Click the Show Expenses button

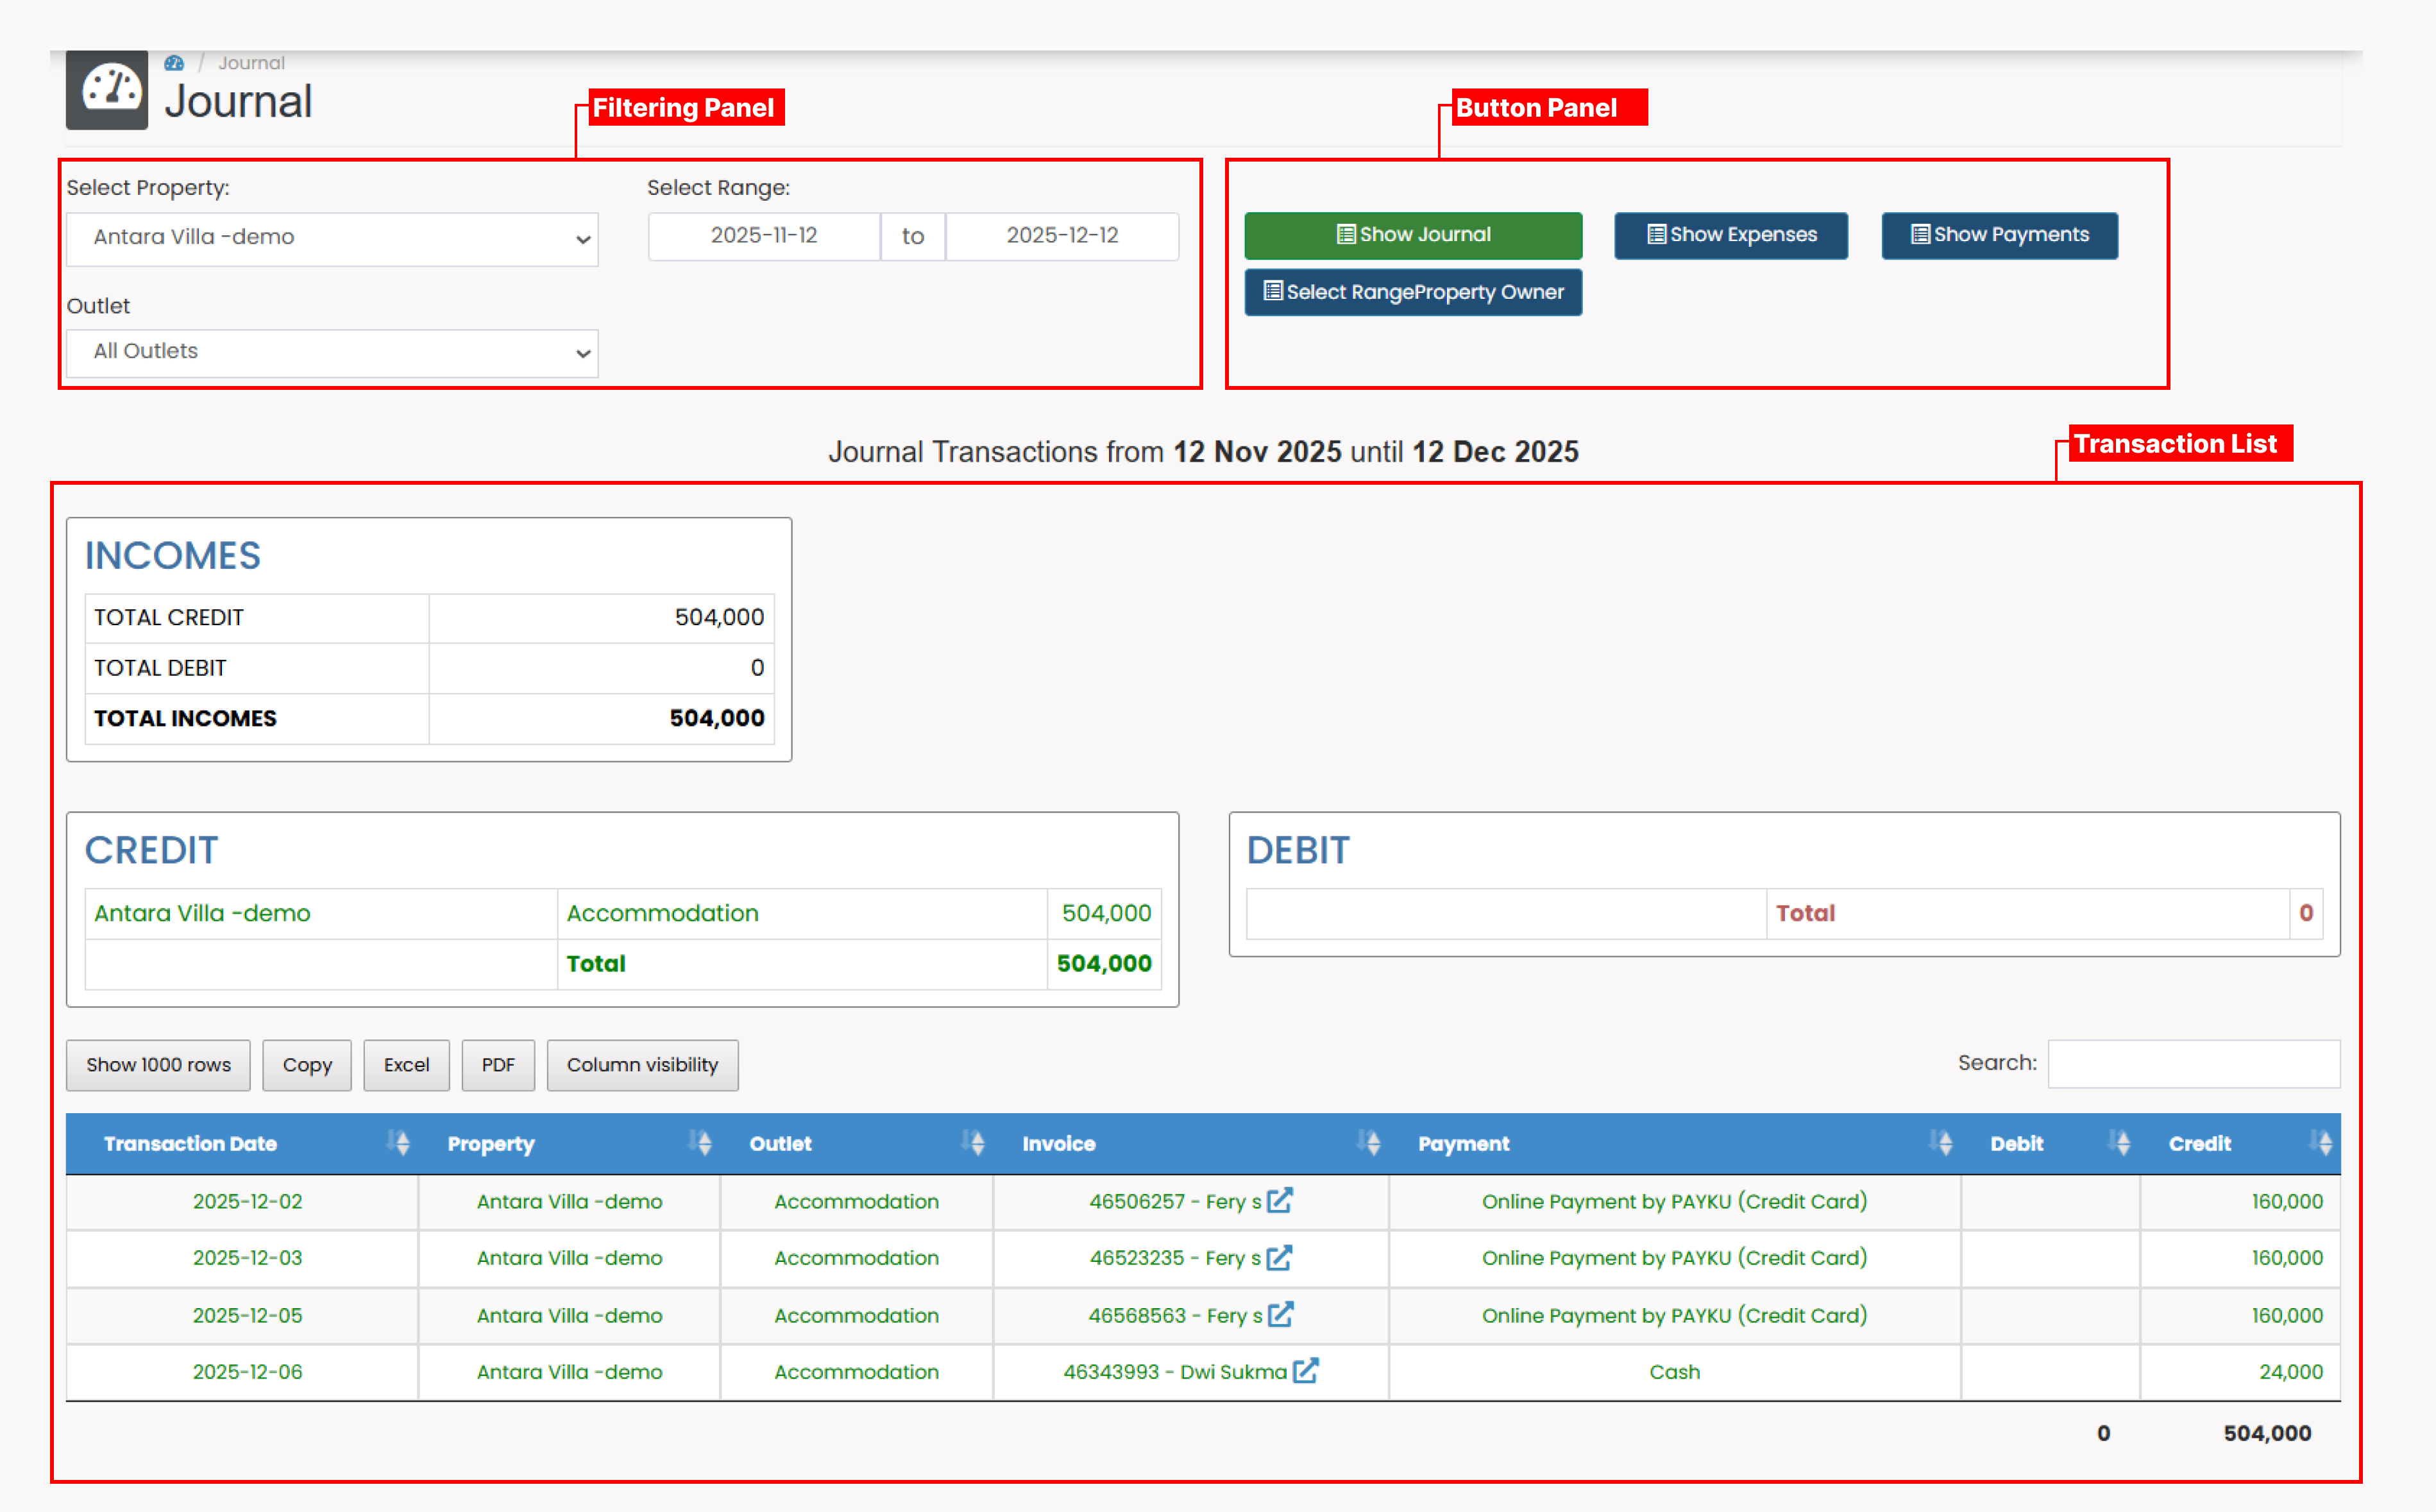pyautogui.click(x=1731, y=235)
